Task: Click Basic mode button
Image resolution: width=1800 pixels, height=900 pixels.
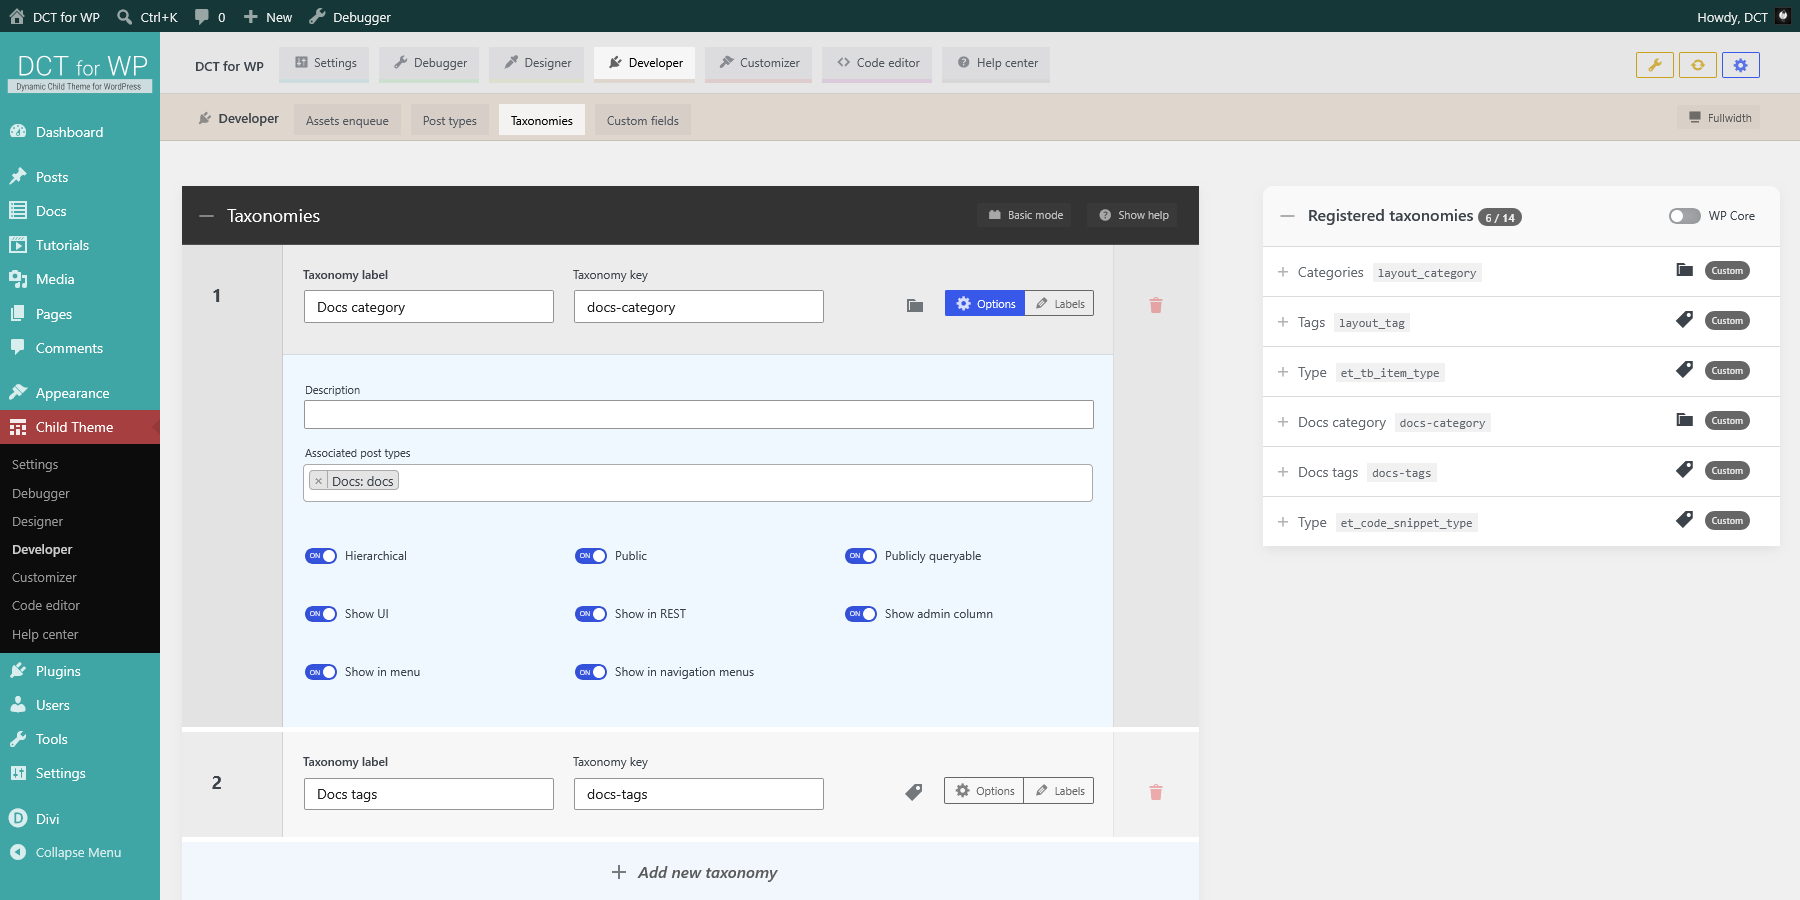Action: click(1025, 215)
